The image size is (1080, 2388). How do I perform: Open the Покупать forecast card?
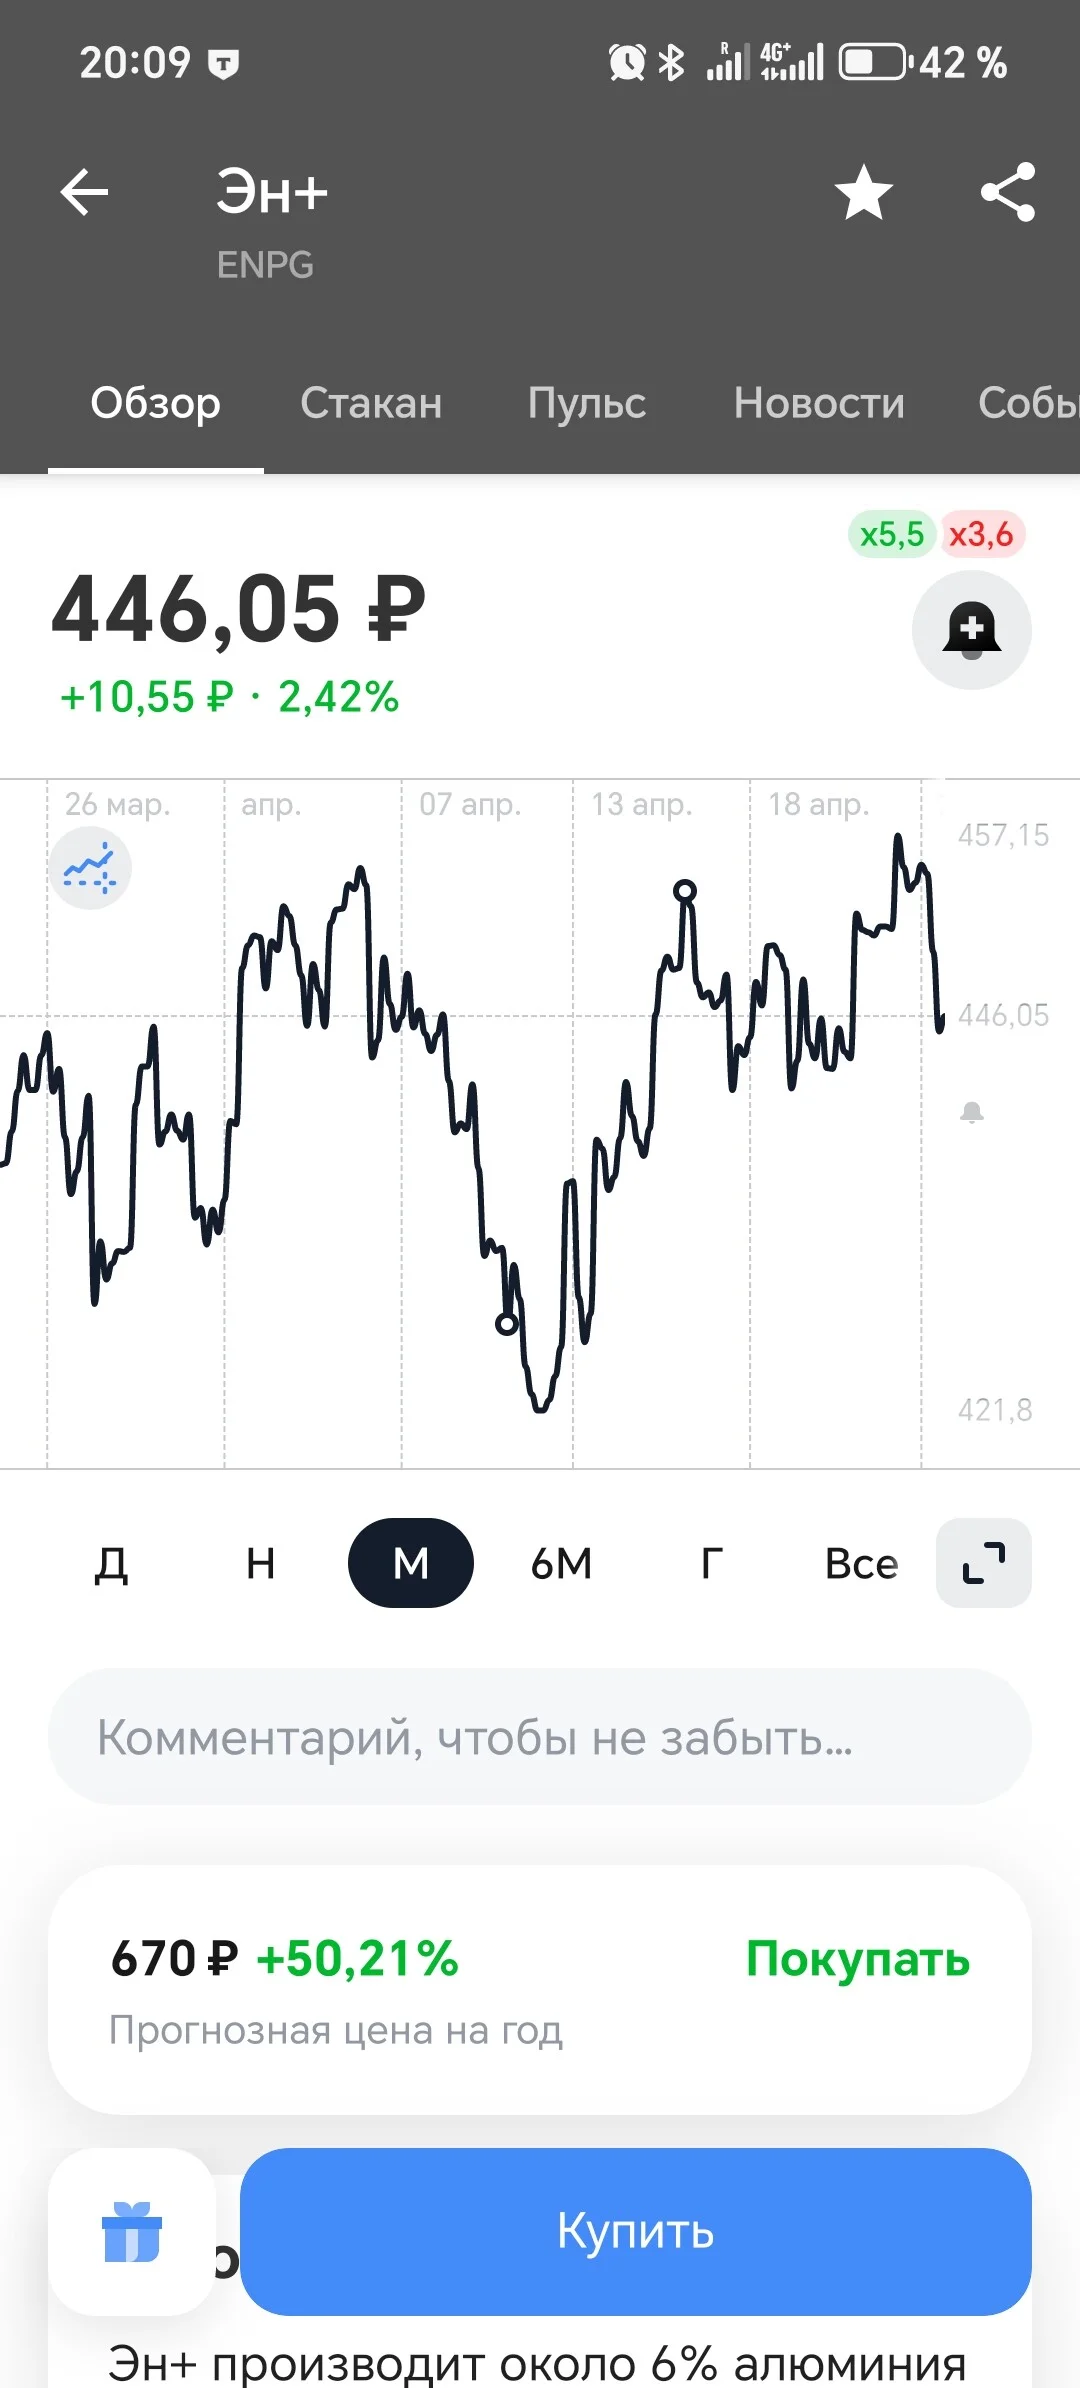[x=540, y=1989]
